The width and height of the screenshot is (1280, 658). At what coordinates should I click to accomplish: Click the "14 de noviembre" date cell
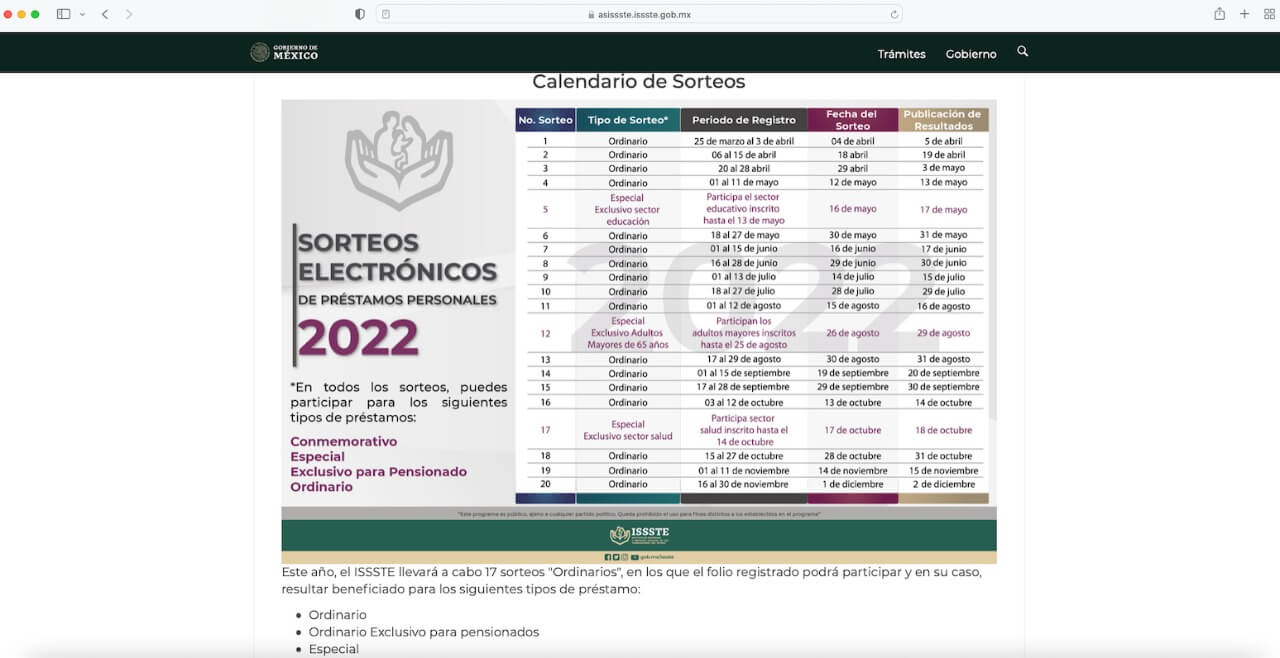pos(853,470)
